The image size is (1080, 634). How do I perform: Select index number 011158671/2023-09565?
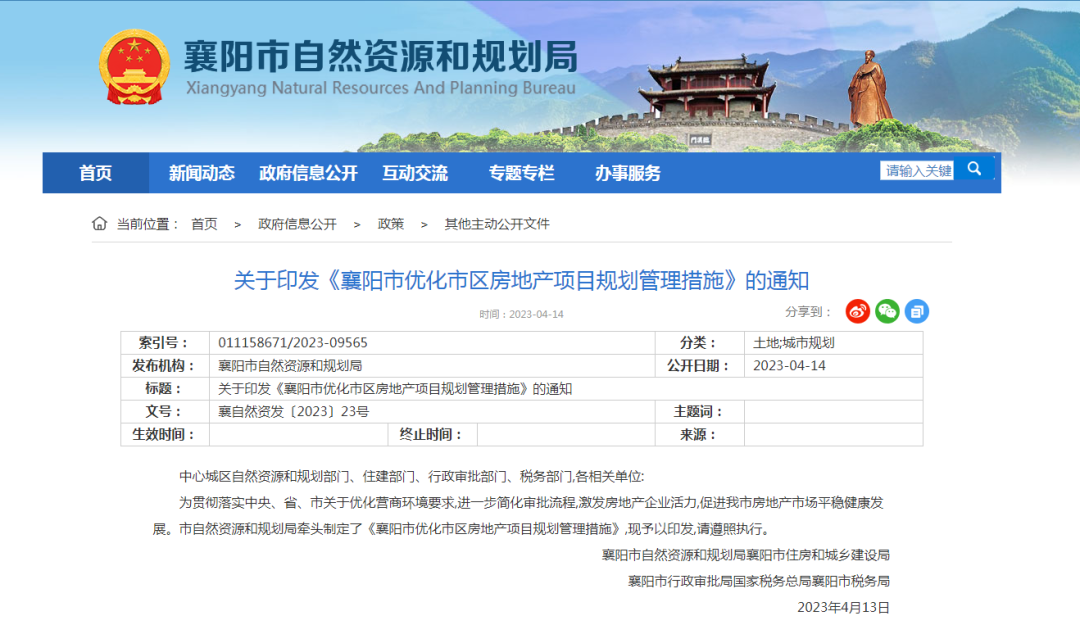293,342
